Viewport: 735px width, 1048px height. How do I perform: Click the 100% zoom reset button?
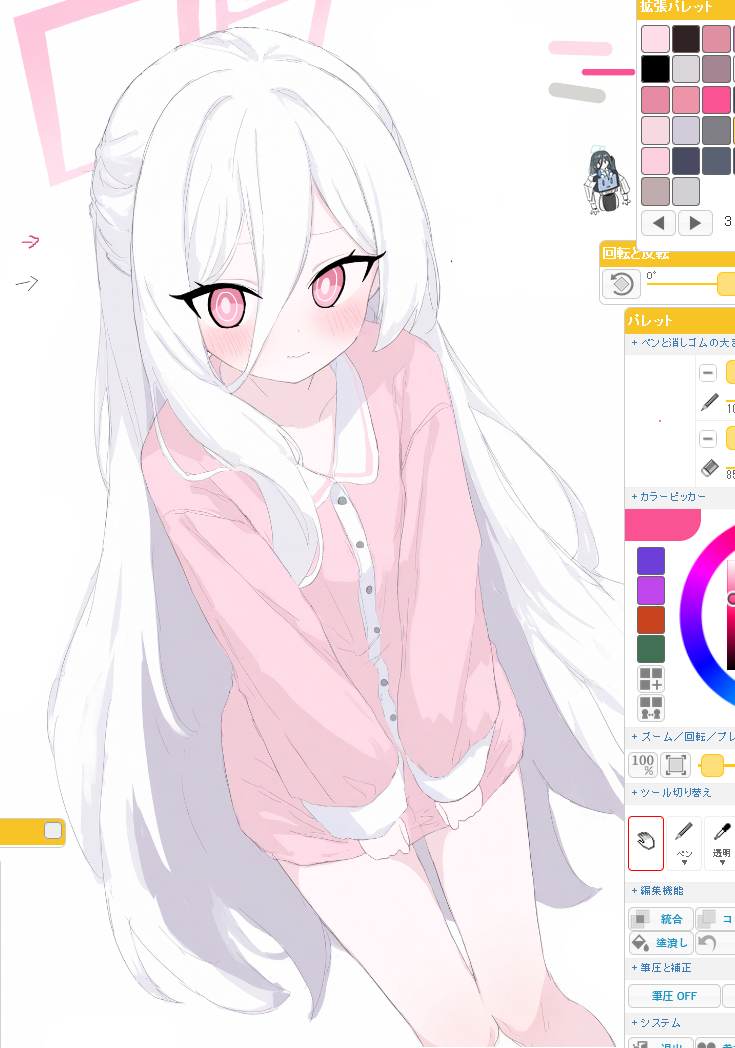[x=643, y=765]
